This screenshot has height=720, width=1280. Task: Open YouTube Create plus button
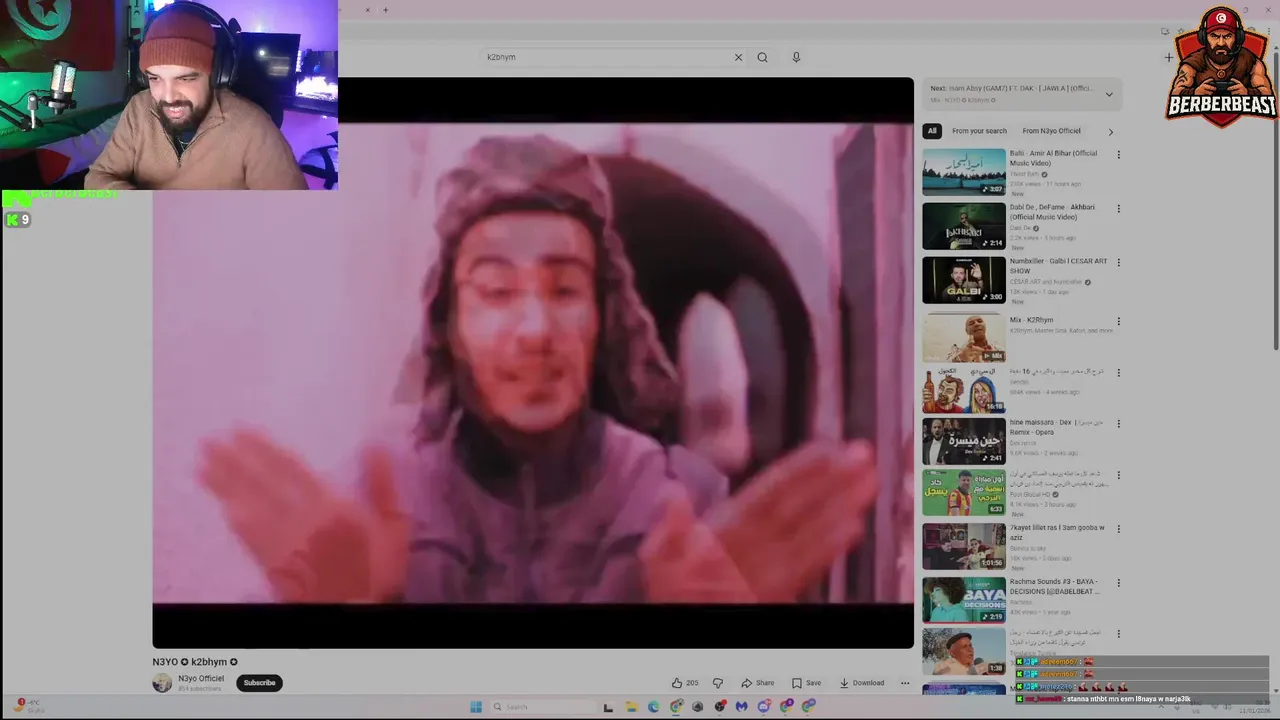1168,57
